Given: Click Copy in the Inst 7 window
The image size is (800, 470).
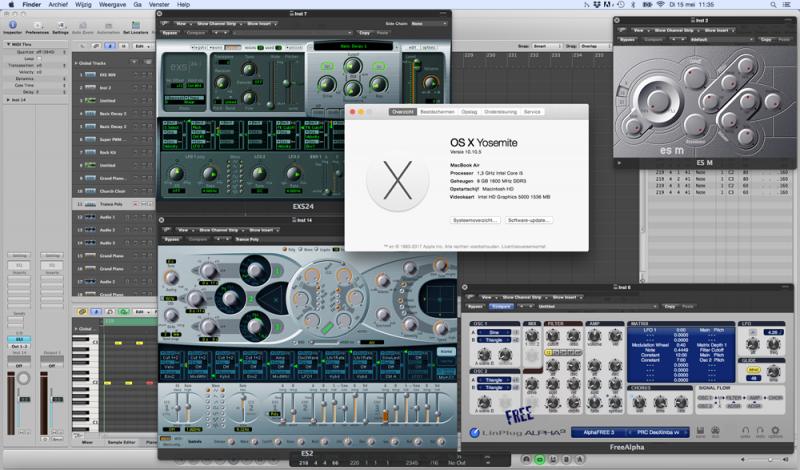Looking at the screenshot, I should point(364,33).
